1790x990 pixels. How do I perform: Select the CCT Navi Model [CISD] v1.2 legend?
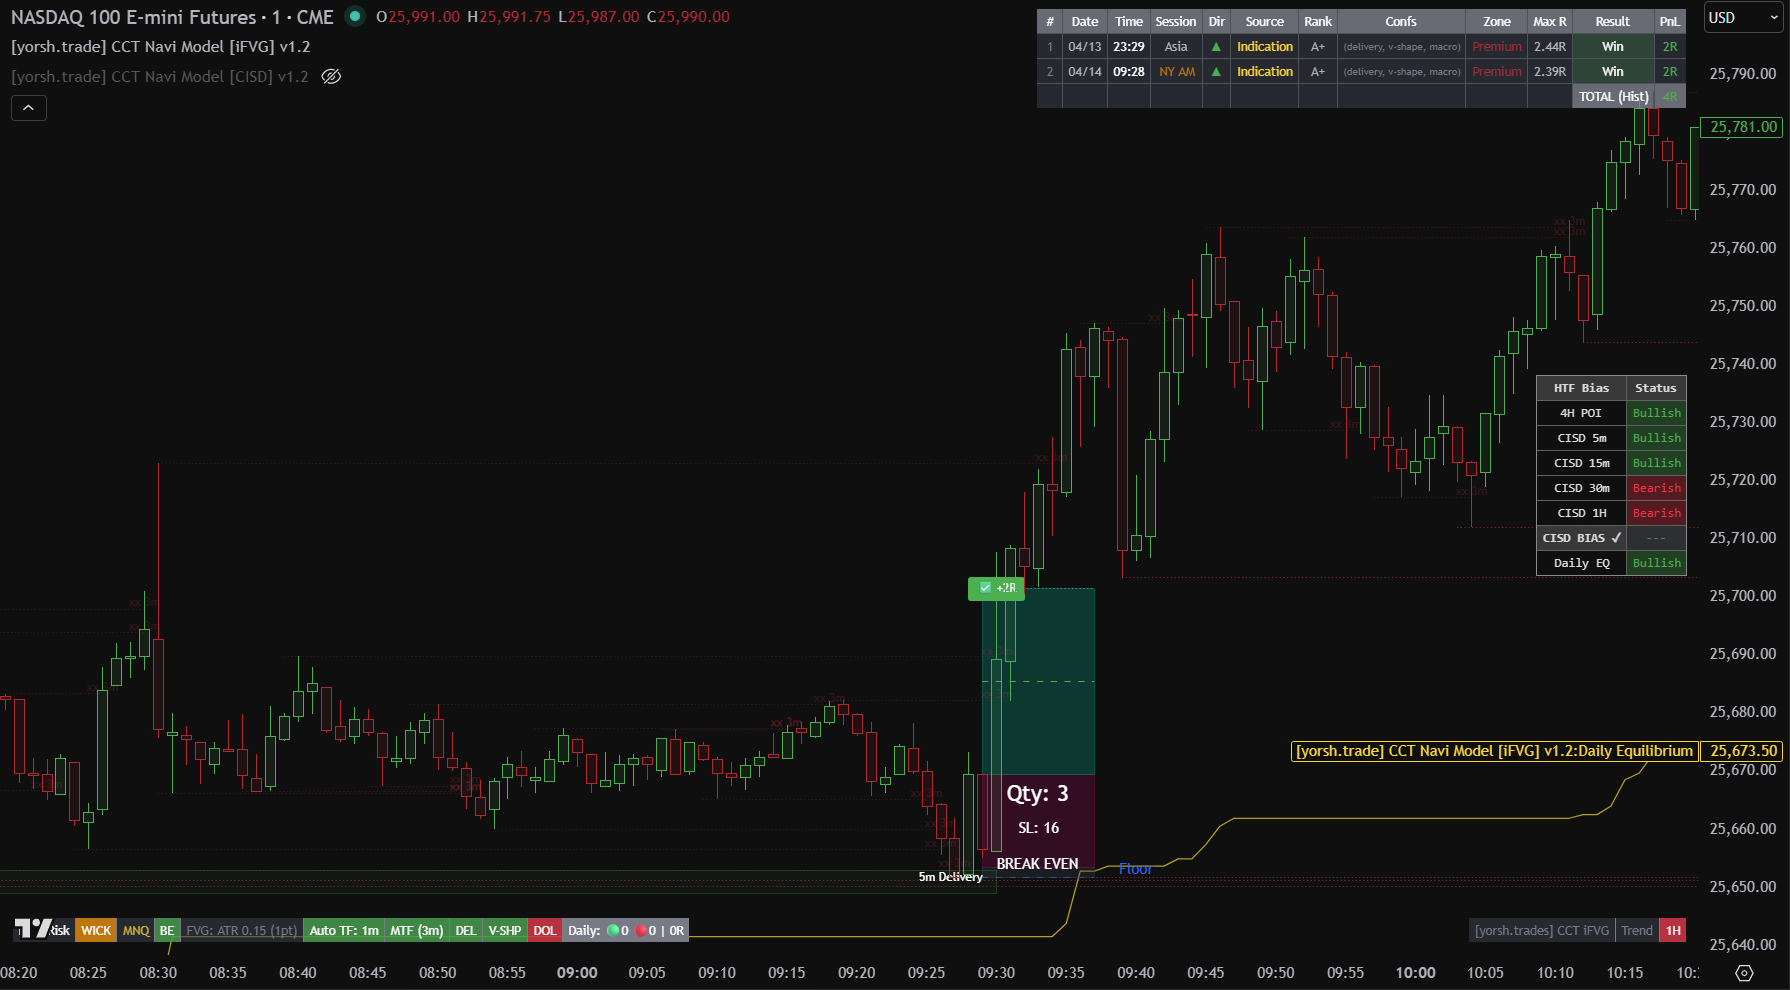point(160,76)
